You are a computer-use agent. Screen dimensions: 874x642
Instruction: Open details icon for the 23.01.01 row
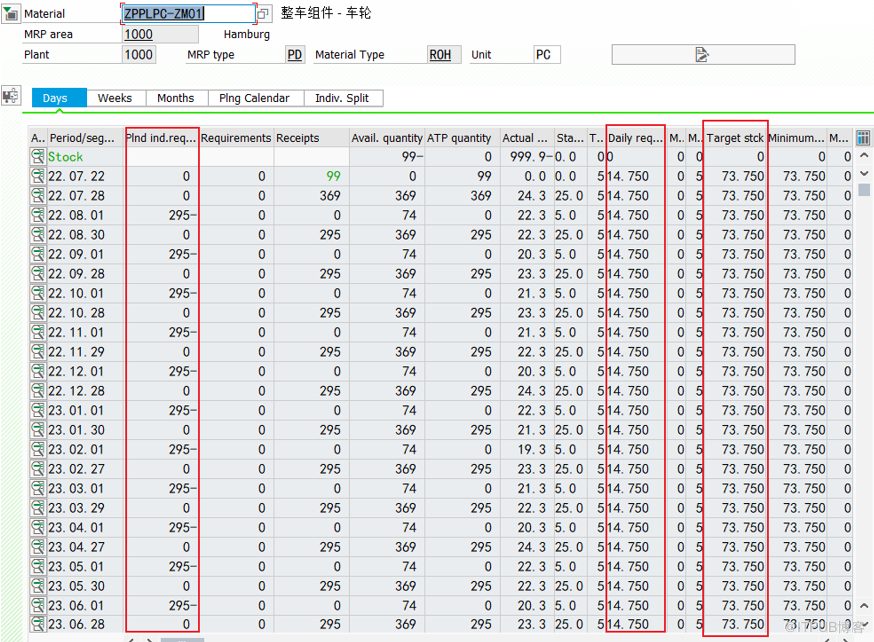pyautogui.click(x=38, y=410)
